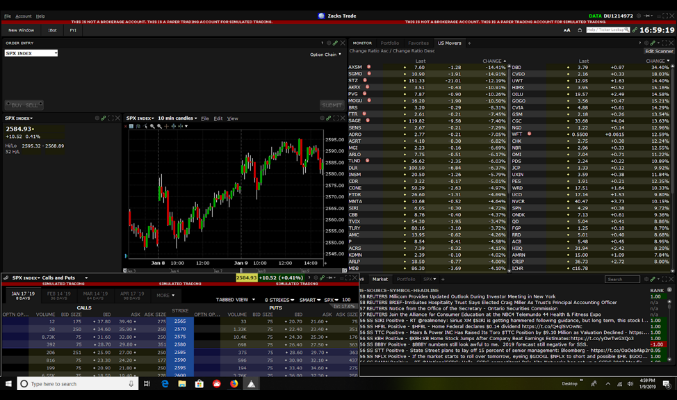This screenshot has height=400, width=677.
Task: Select JAN 17 '19 expiry tab
Action: pos(23,295)
